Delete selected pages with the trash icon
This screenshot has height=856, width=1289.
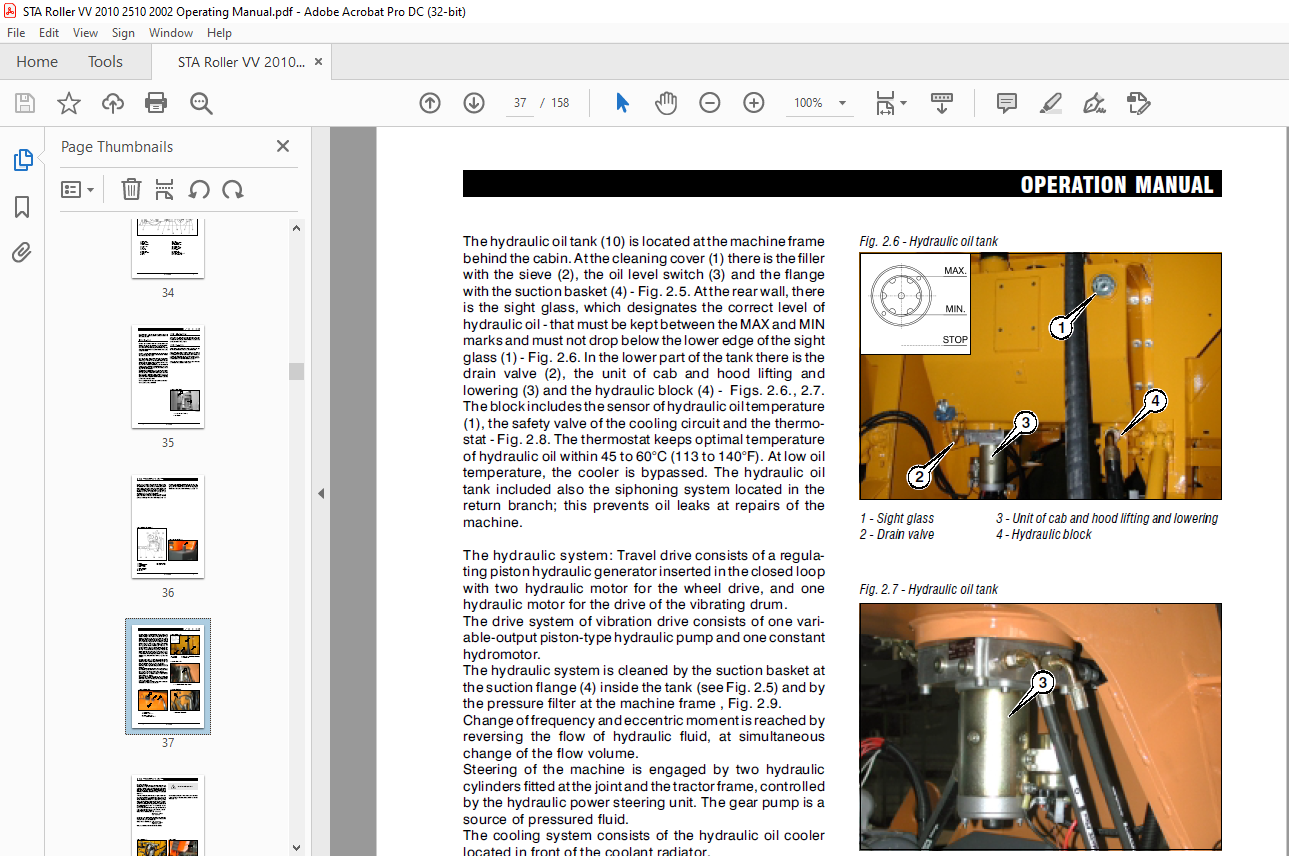(131, 189)
